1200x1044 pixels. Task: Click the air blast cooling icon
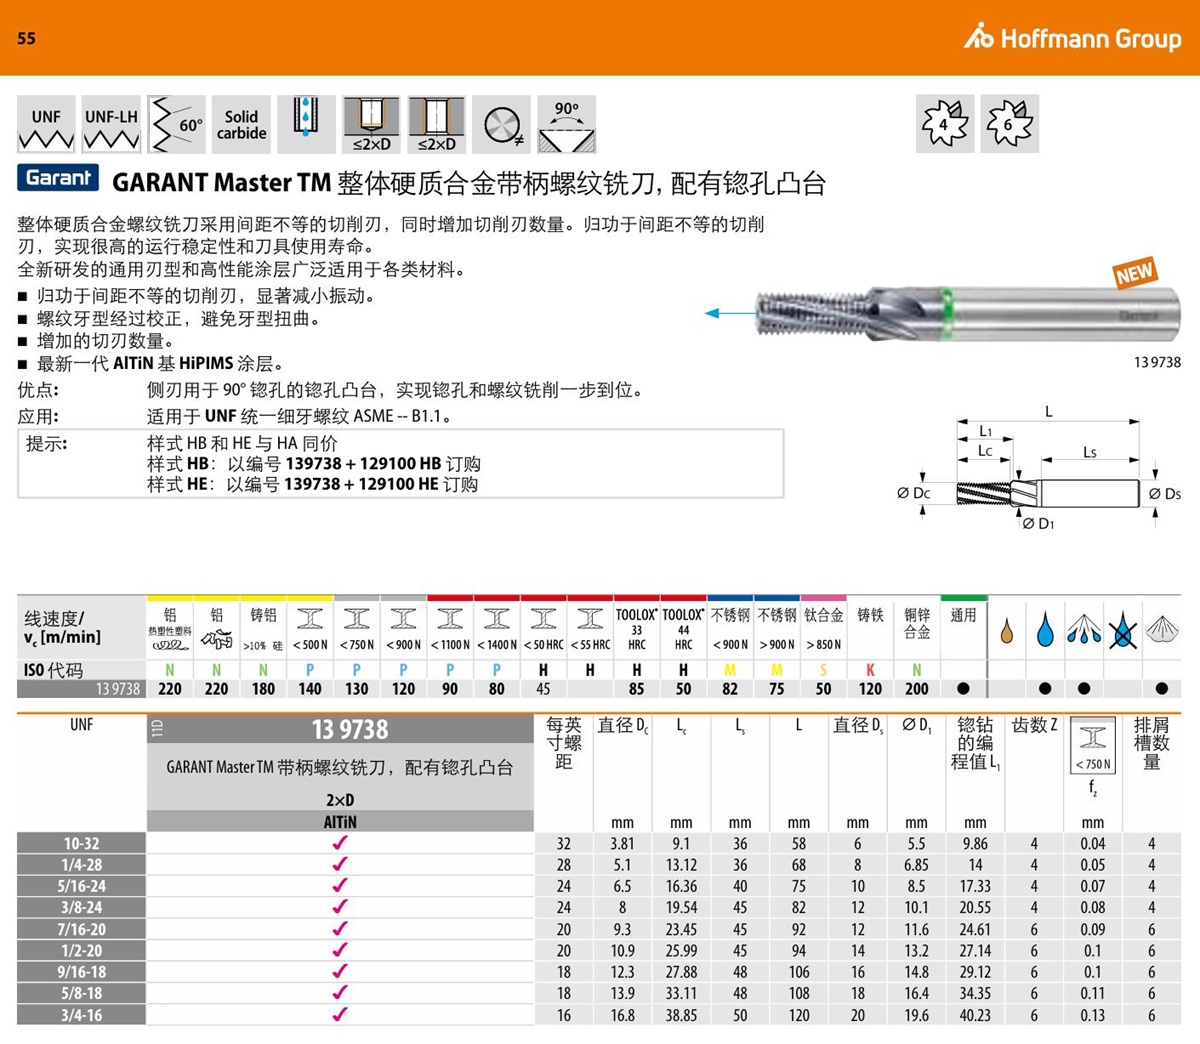[x=1161, y=630]
